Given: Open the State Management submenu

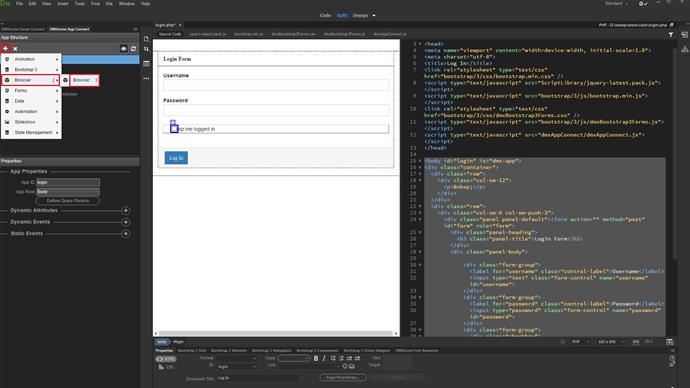Looking at the screenshot, I should point(31,132).
